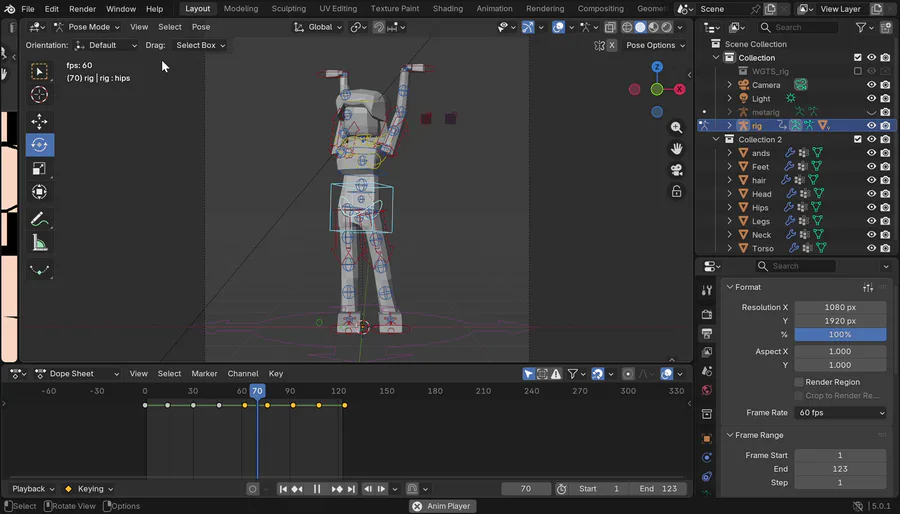Hide the Camera object using eye icon
This screenshot has height=514, width=900.
click(x=871, y=85)
